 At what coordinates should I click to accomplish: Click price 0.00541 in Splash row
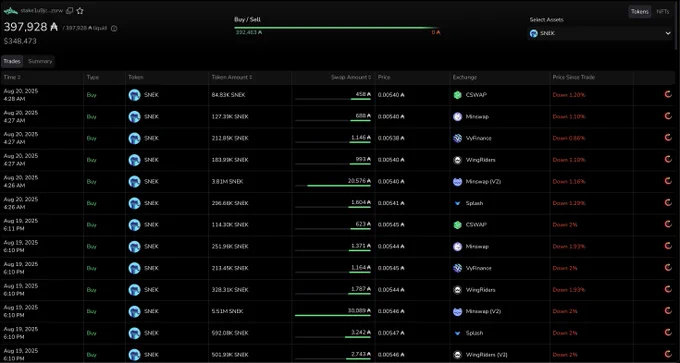[x=391, y=203]
